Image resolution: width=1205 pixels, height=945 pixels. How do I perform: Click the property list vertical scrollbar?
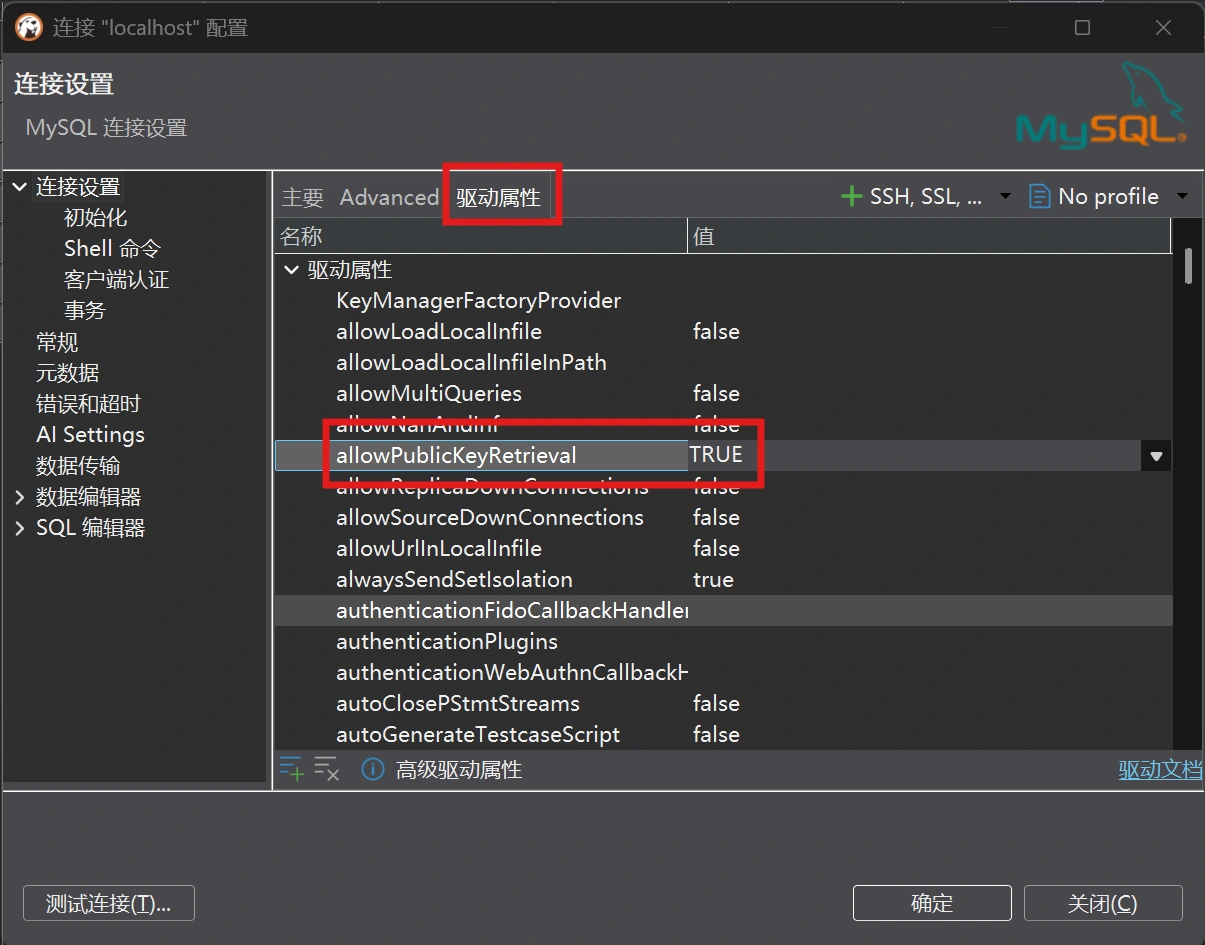(1188, 266)
